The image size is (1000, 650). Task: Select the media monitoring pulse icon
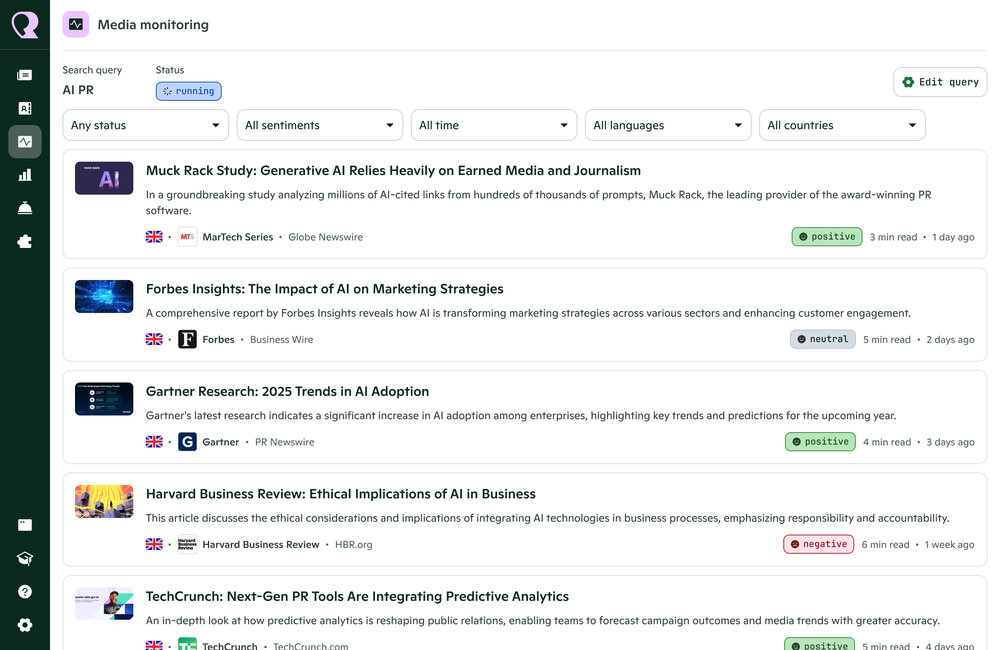25,142
